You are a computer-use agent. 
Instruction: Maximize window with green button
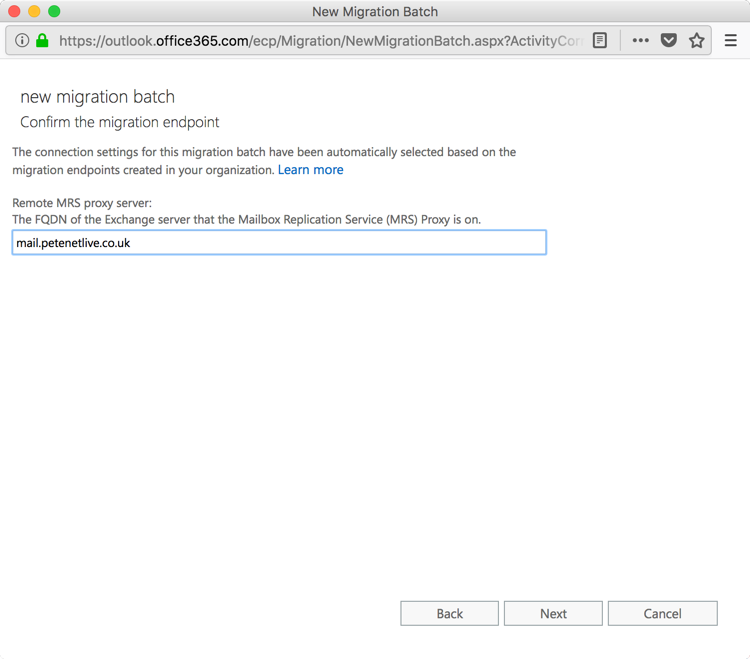(55, 11)
